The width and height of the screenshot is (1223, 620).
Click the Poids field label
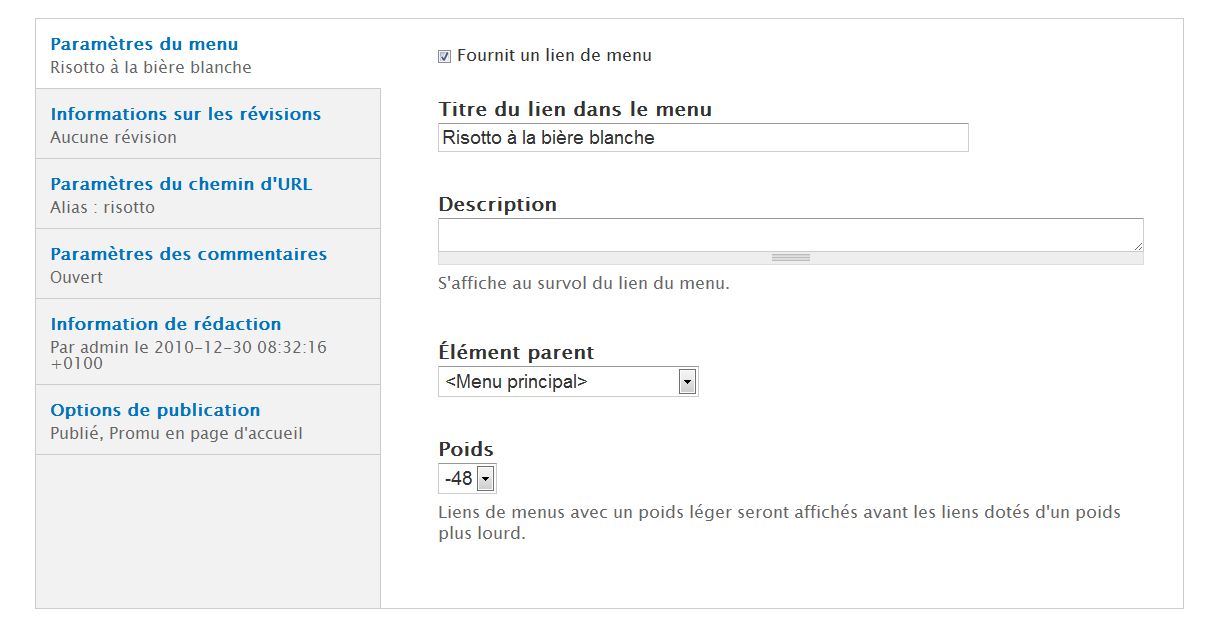[465, 450]
